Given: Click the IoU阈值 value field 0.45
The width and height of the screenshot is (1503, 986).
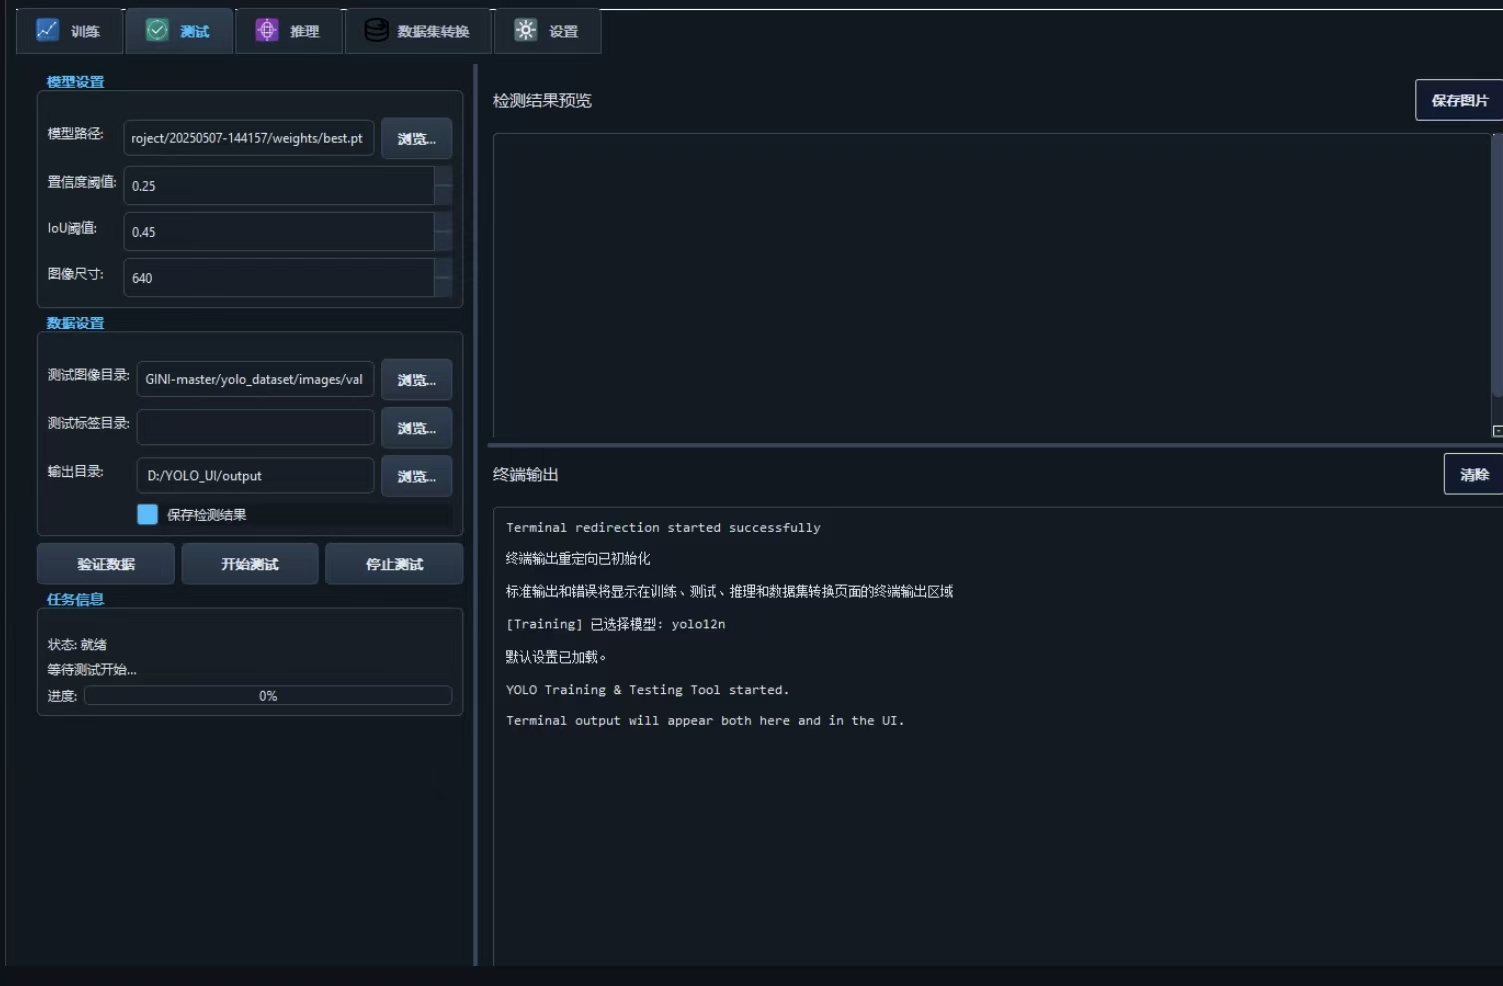Looking at the screenshot, I should 279,232.
